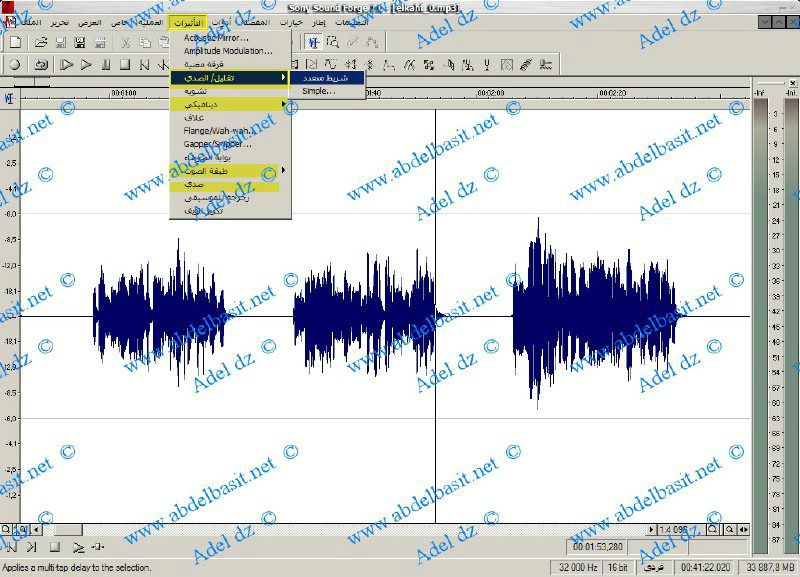Click the tuning fork process icon
This screenshot has height=577, width=800.
click(487, 64)
